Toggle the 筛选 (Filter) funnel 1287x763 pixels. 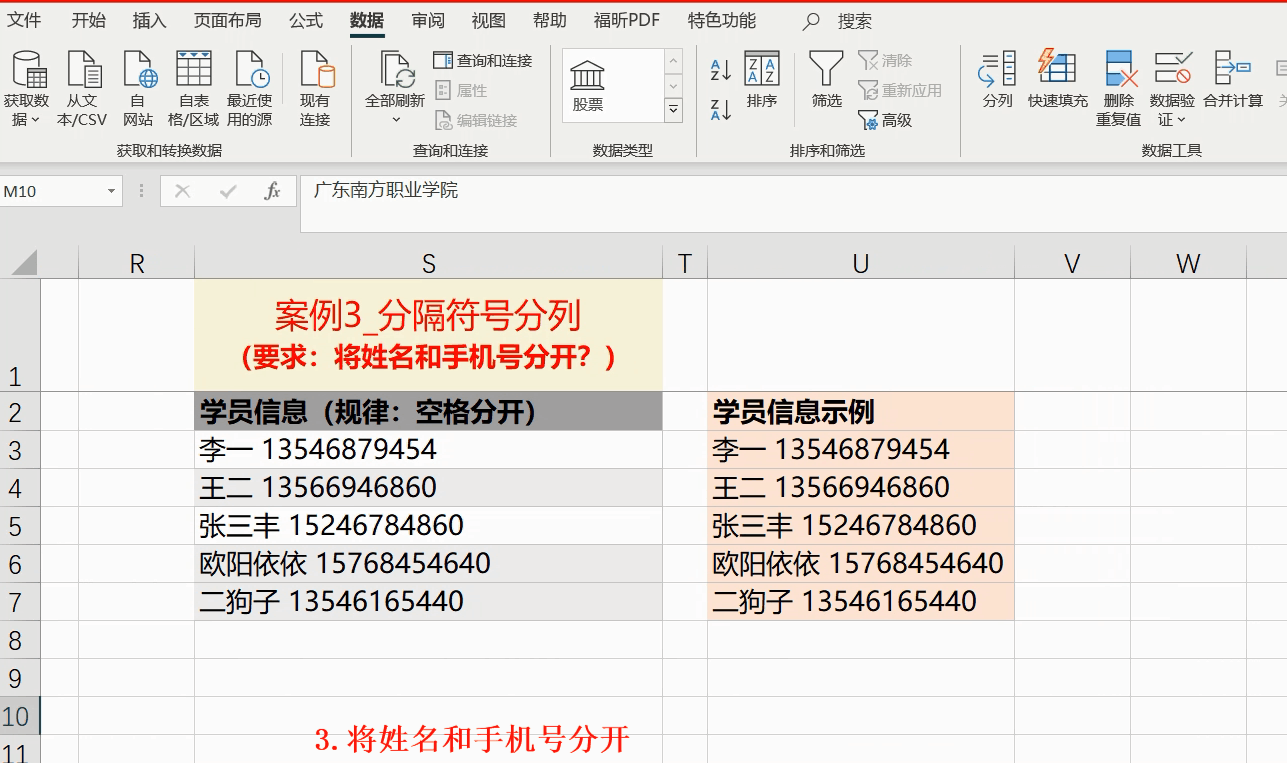pyautogui.click(x=826, y=80)
